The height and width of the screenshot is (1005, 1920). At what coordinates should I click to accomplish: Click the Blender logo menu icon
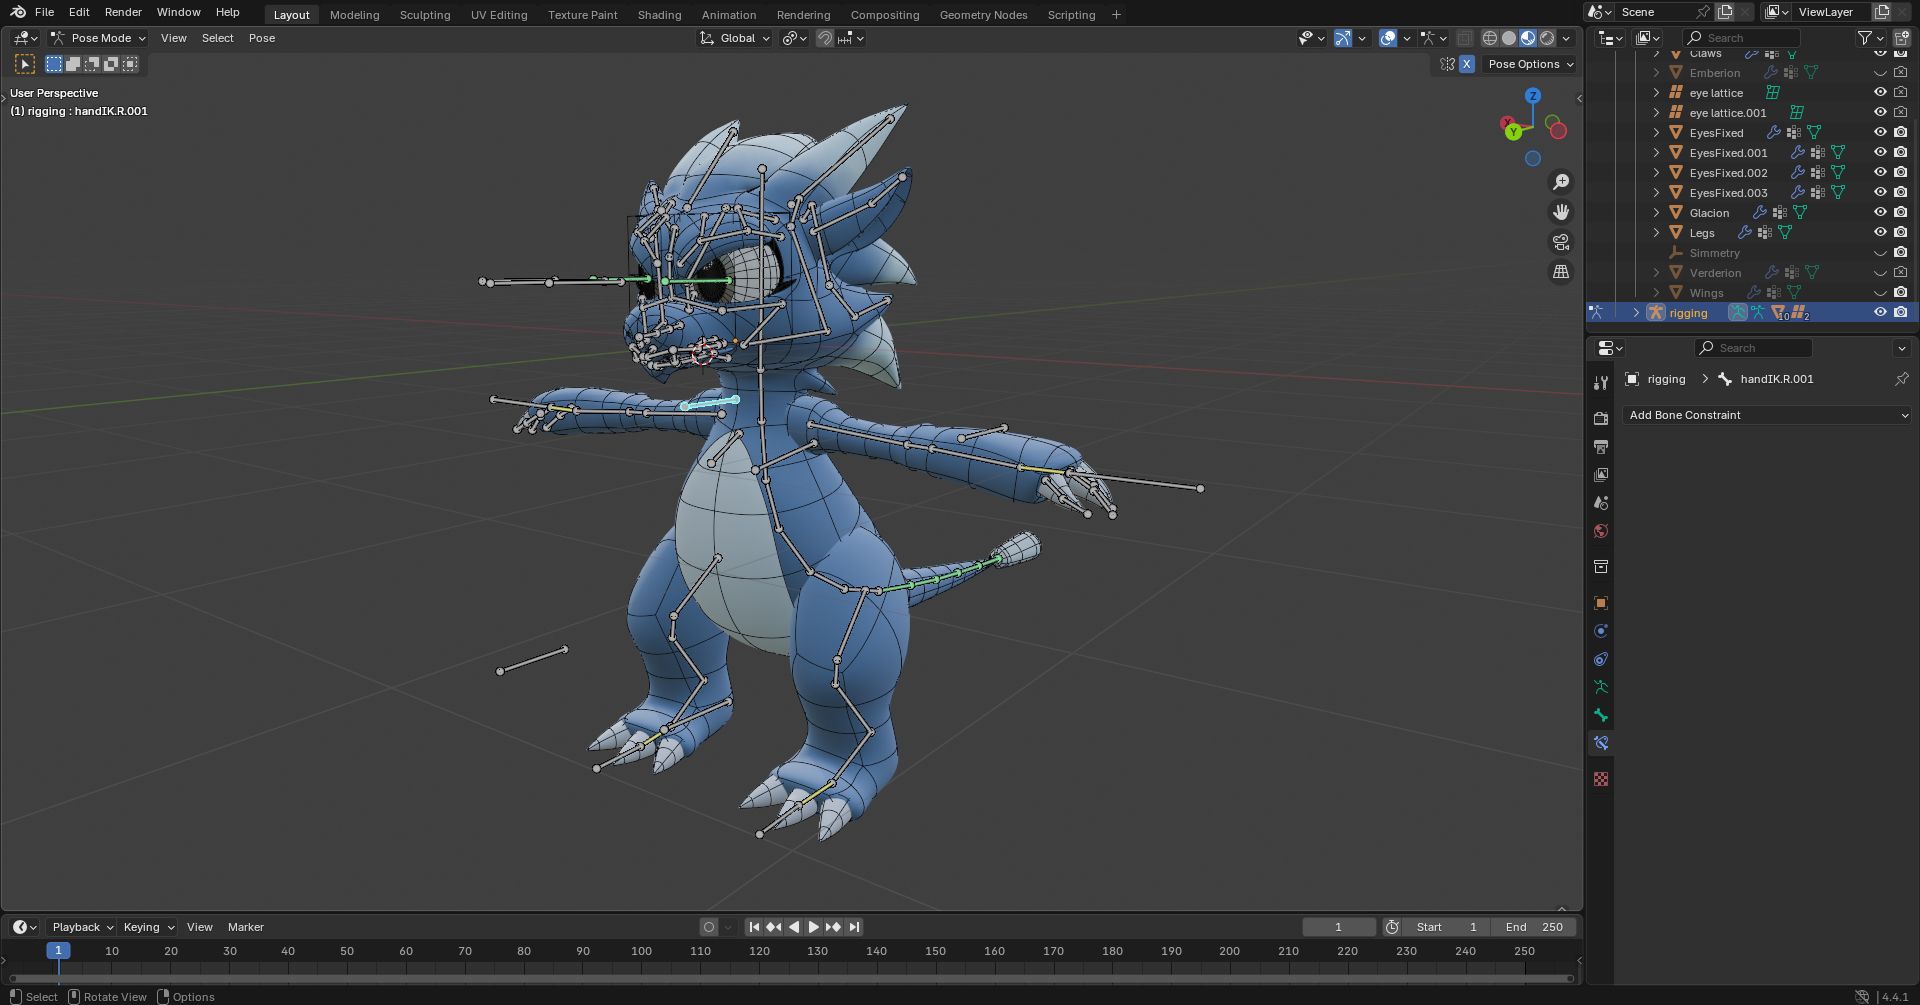coord(18,12)
